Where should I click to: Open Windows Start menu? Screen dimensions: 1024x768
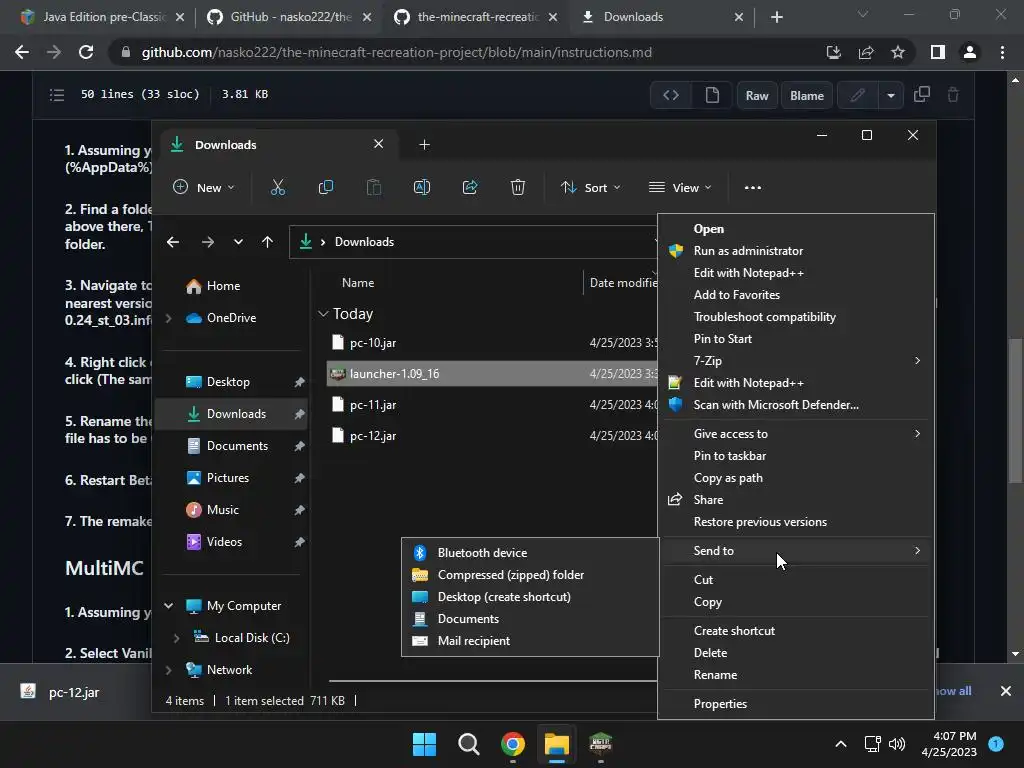pos(424,744)
